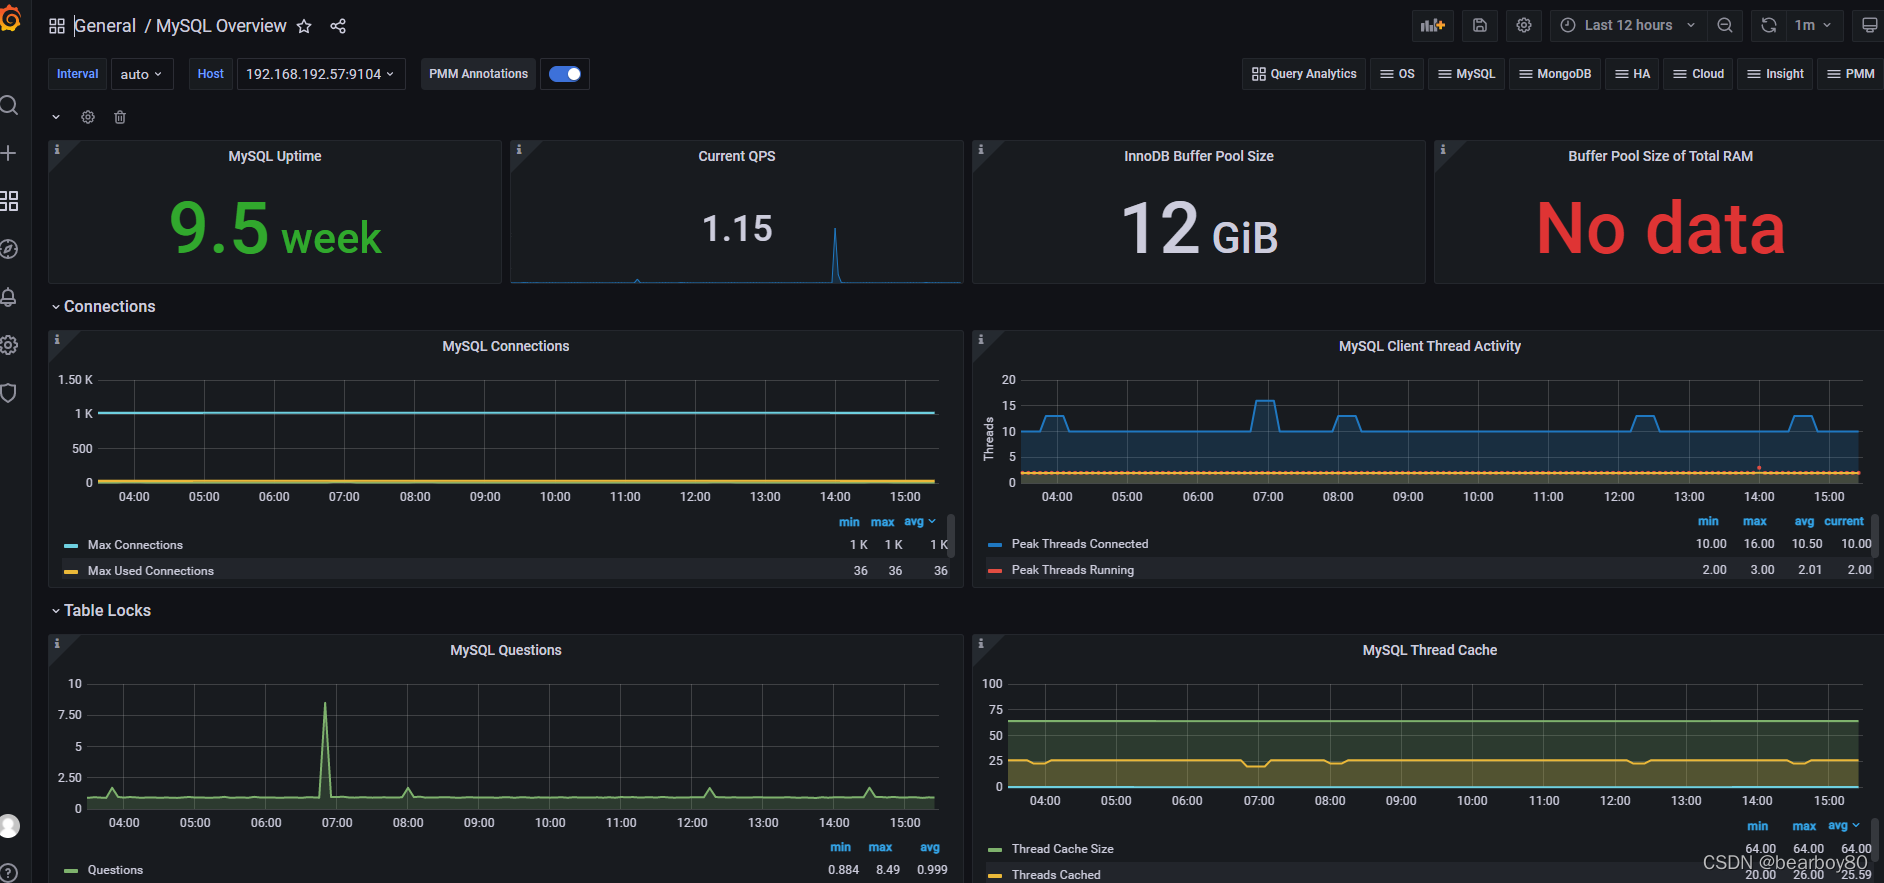Refresh the dashboard
Viewport: 1884px width, 883px height.
point(1769,25)
